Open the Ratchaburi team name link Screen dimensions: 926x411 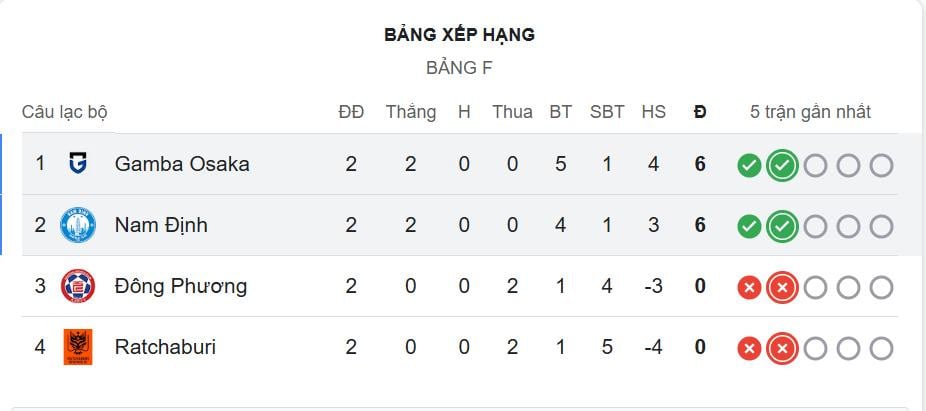pos(165,347)
